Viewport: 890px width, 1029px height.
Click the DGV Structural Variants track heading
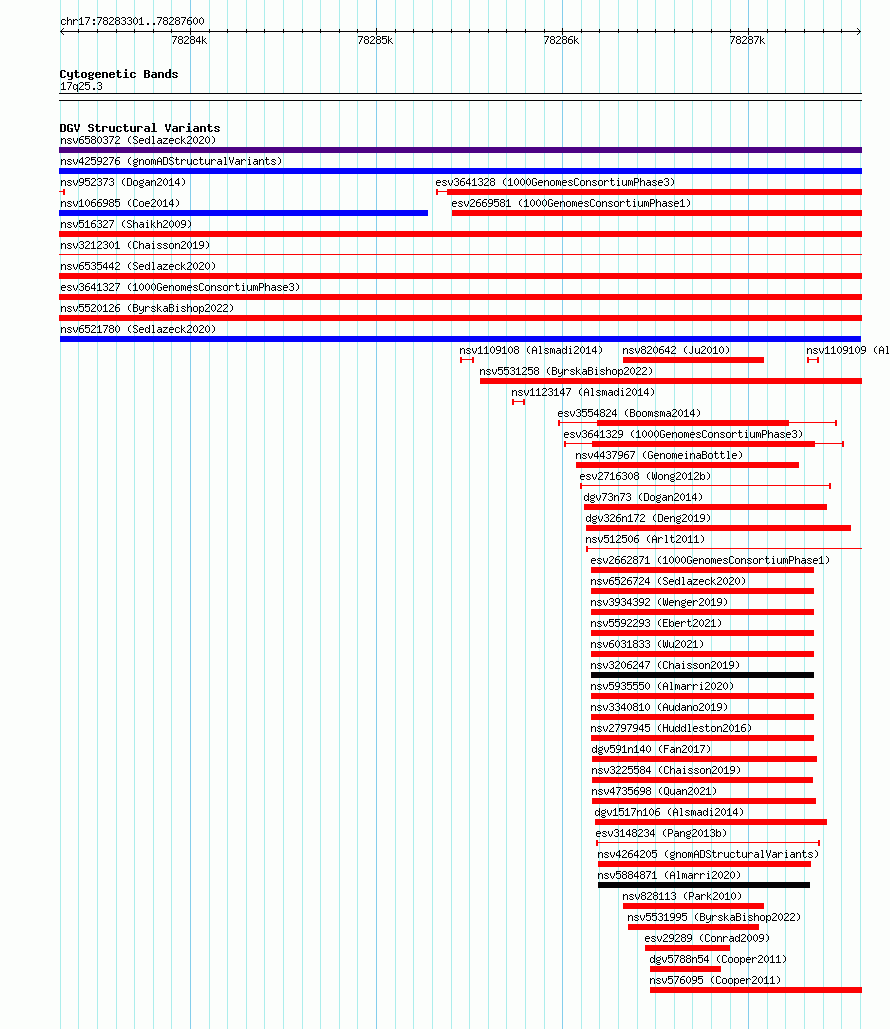click(x=140, y=128)
